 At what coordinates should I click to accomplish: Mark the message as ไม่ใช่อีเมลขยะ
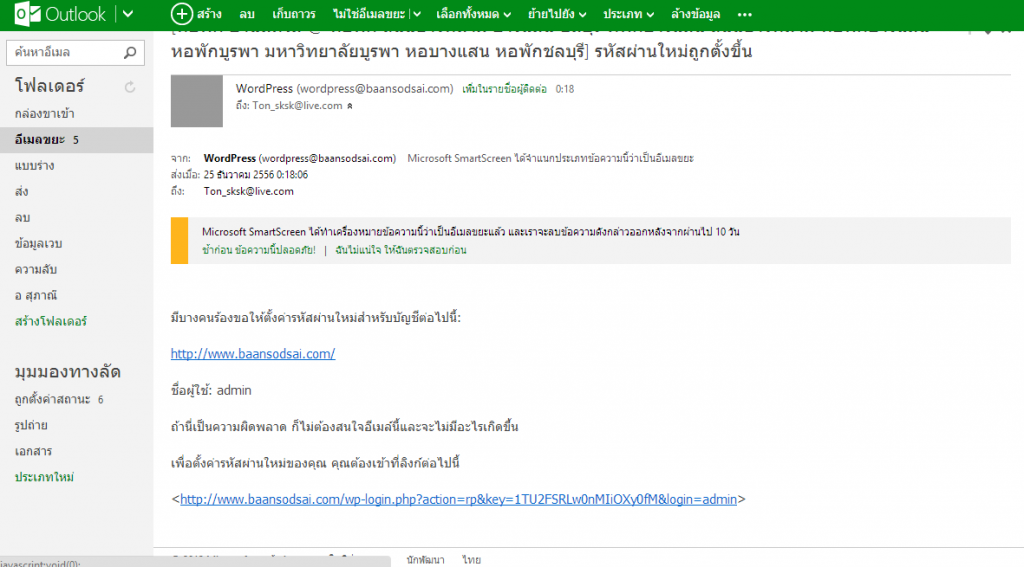click(369, 14)
